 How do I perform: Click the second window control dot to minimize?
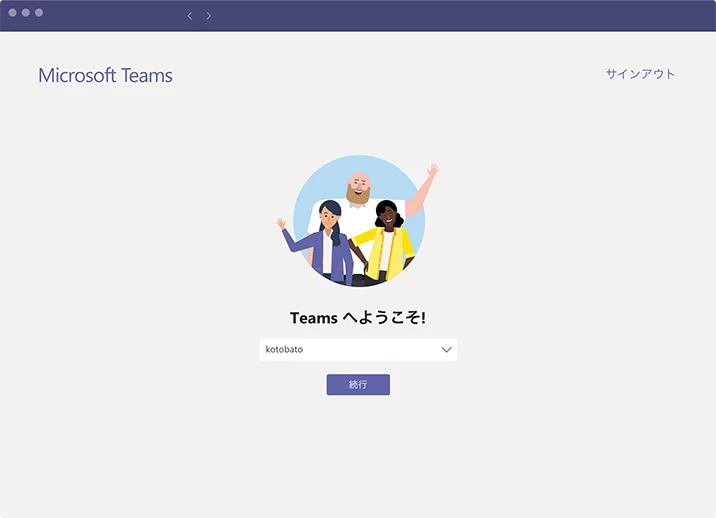point(26,13)
